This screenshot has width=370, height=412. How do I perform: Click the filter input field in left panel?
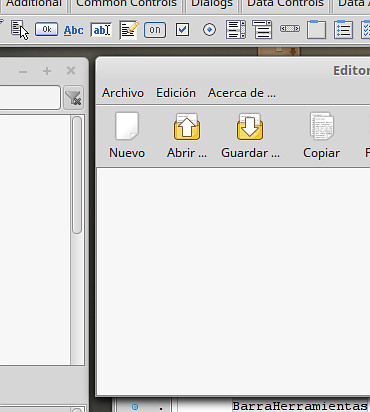[x=30, y=97]
